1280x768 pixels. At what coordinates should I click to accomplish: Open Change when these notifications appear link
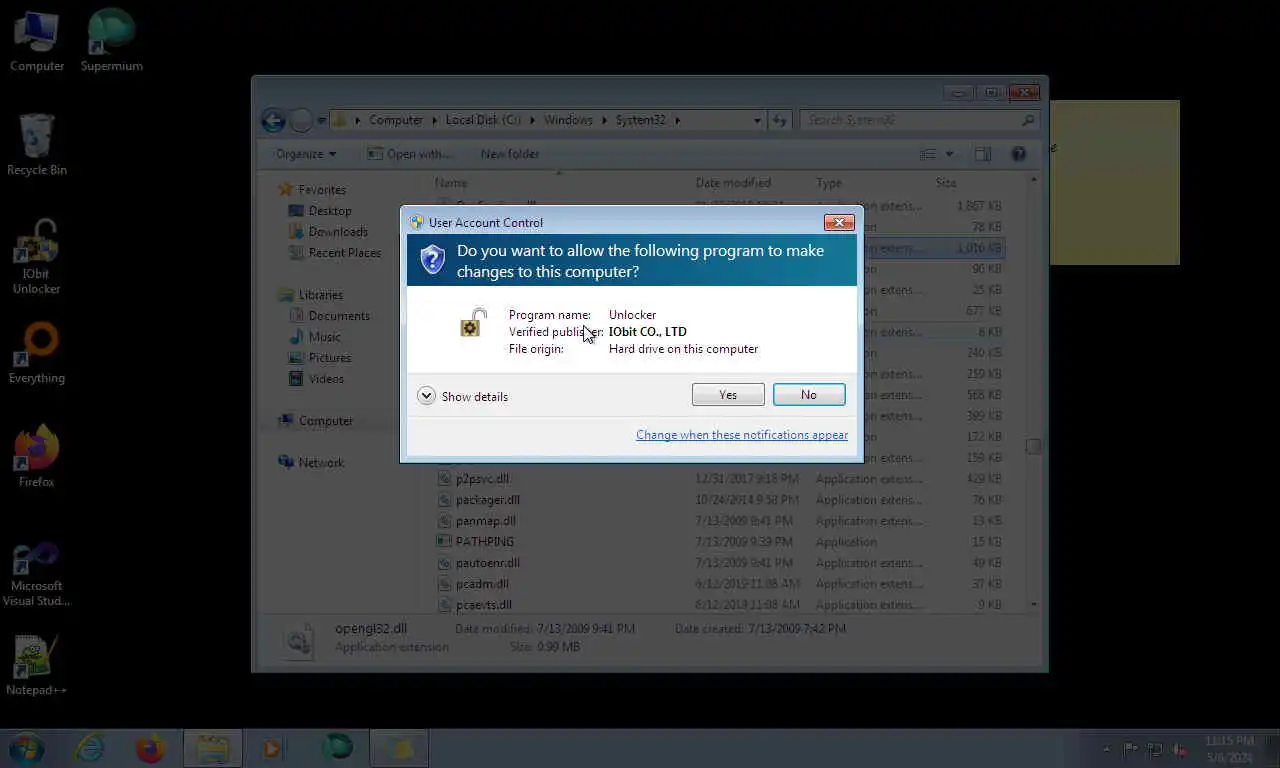[742, 435]
